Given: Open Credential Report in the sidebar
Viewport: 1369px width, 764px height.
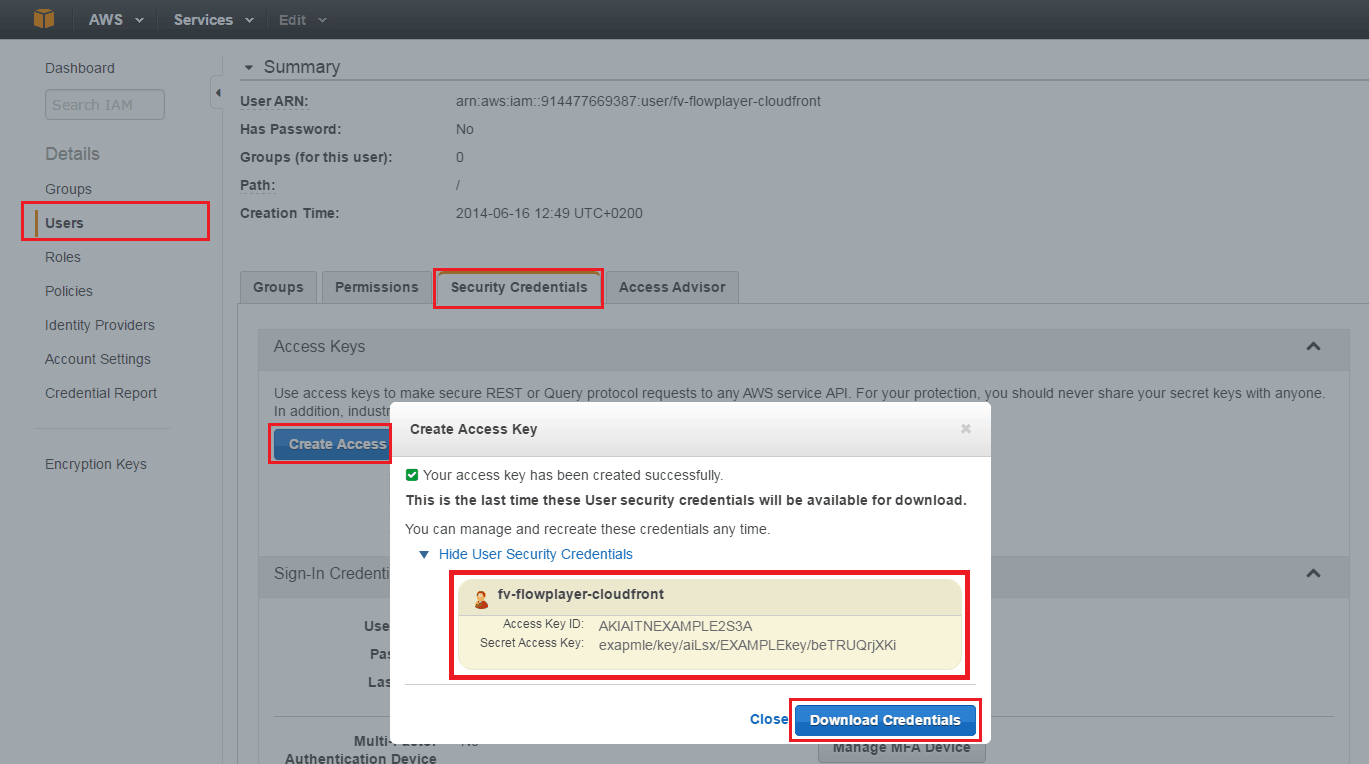Looking at the screenshot, I should click(101, 393).
